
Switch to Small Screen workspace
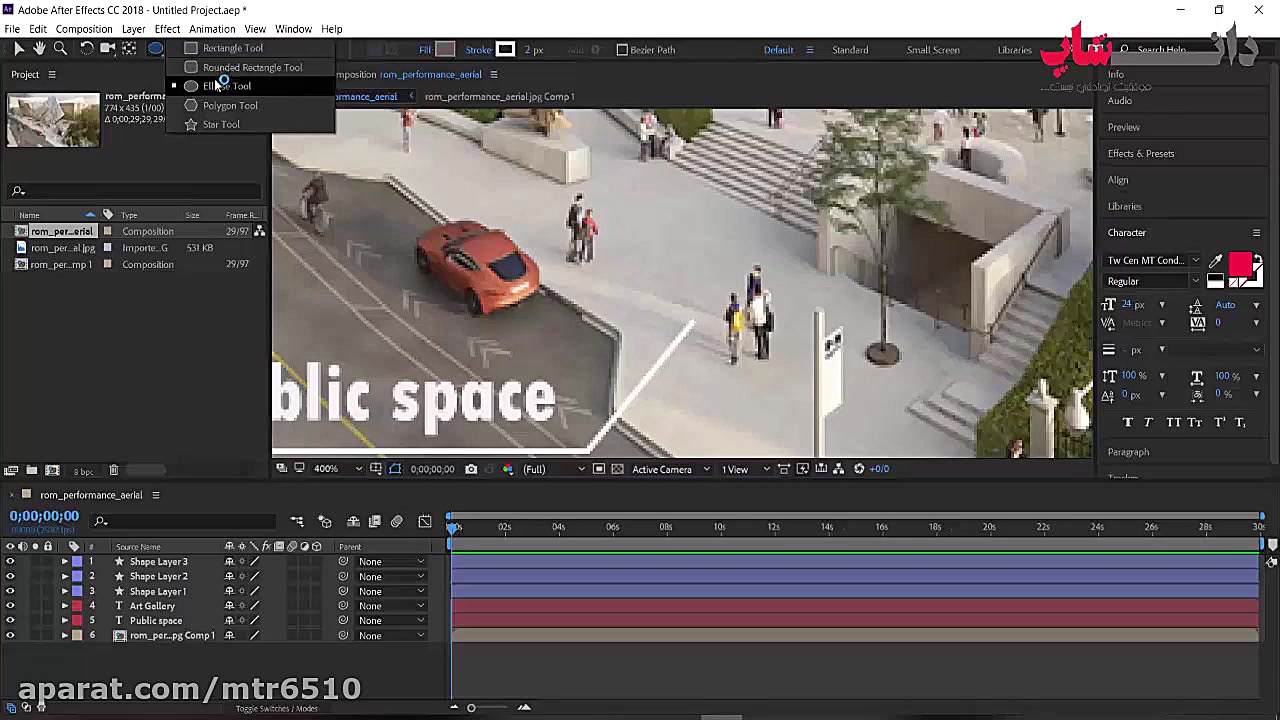tap(932, 50)
